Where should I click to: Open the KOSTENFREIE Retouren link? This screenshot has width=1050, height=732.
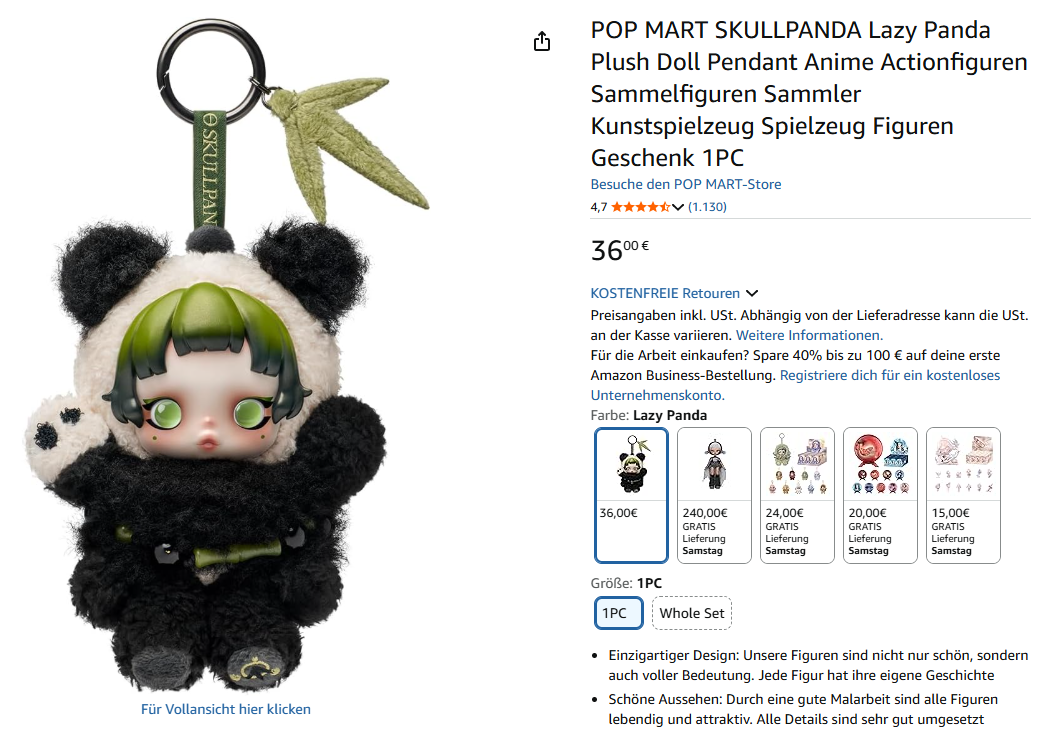point(665,293)
